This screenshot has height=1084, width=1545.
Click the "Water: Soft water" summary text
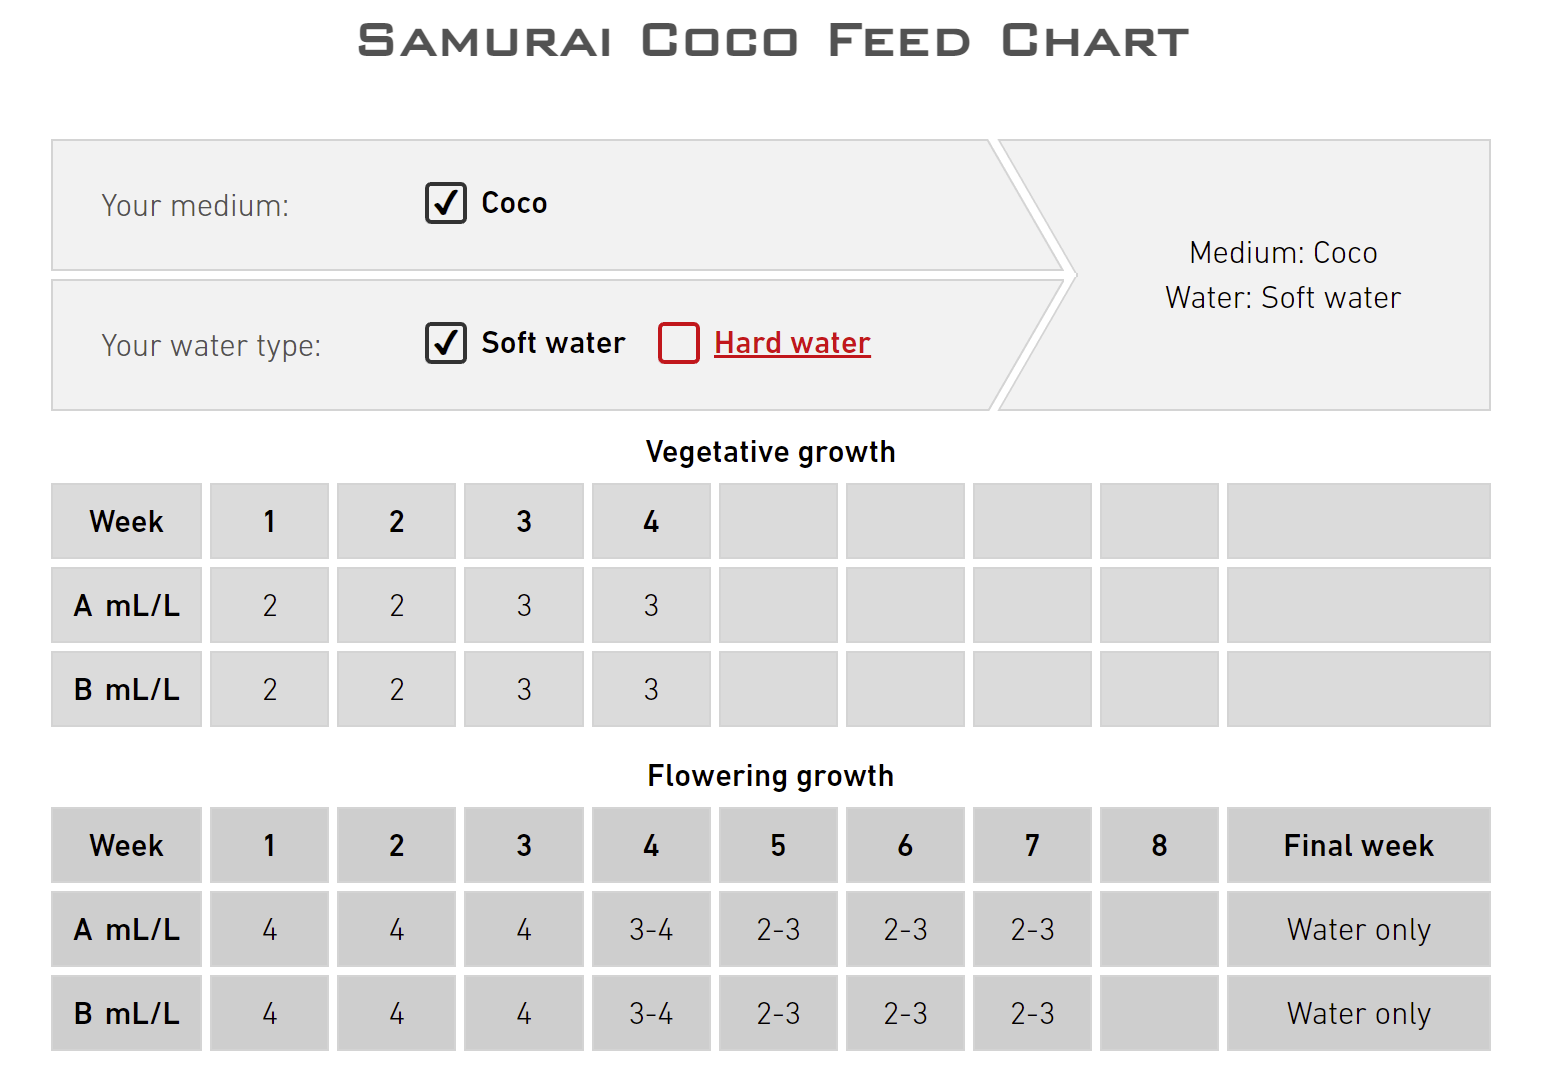coord(1283,298)
